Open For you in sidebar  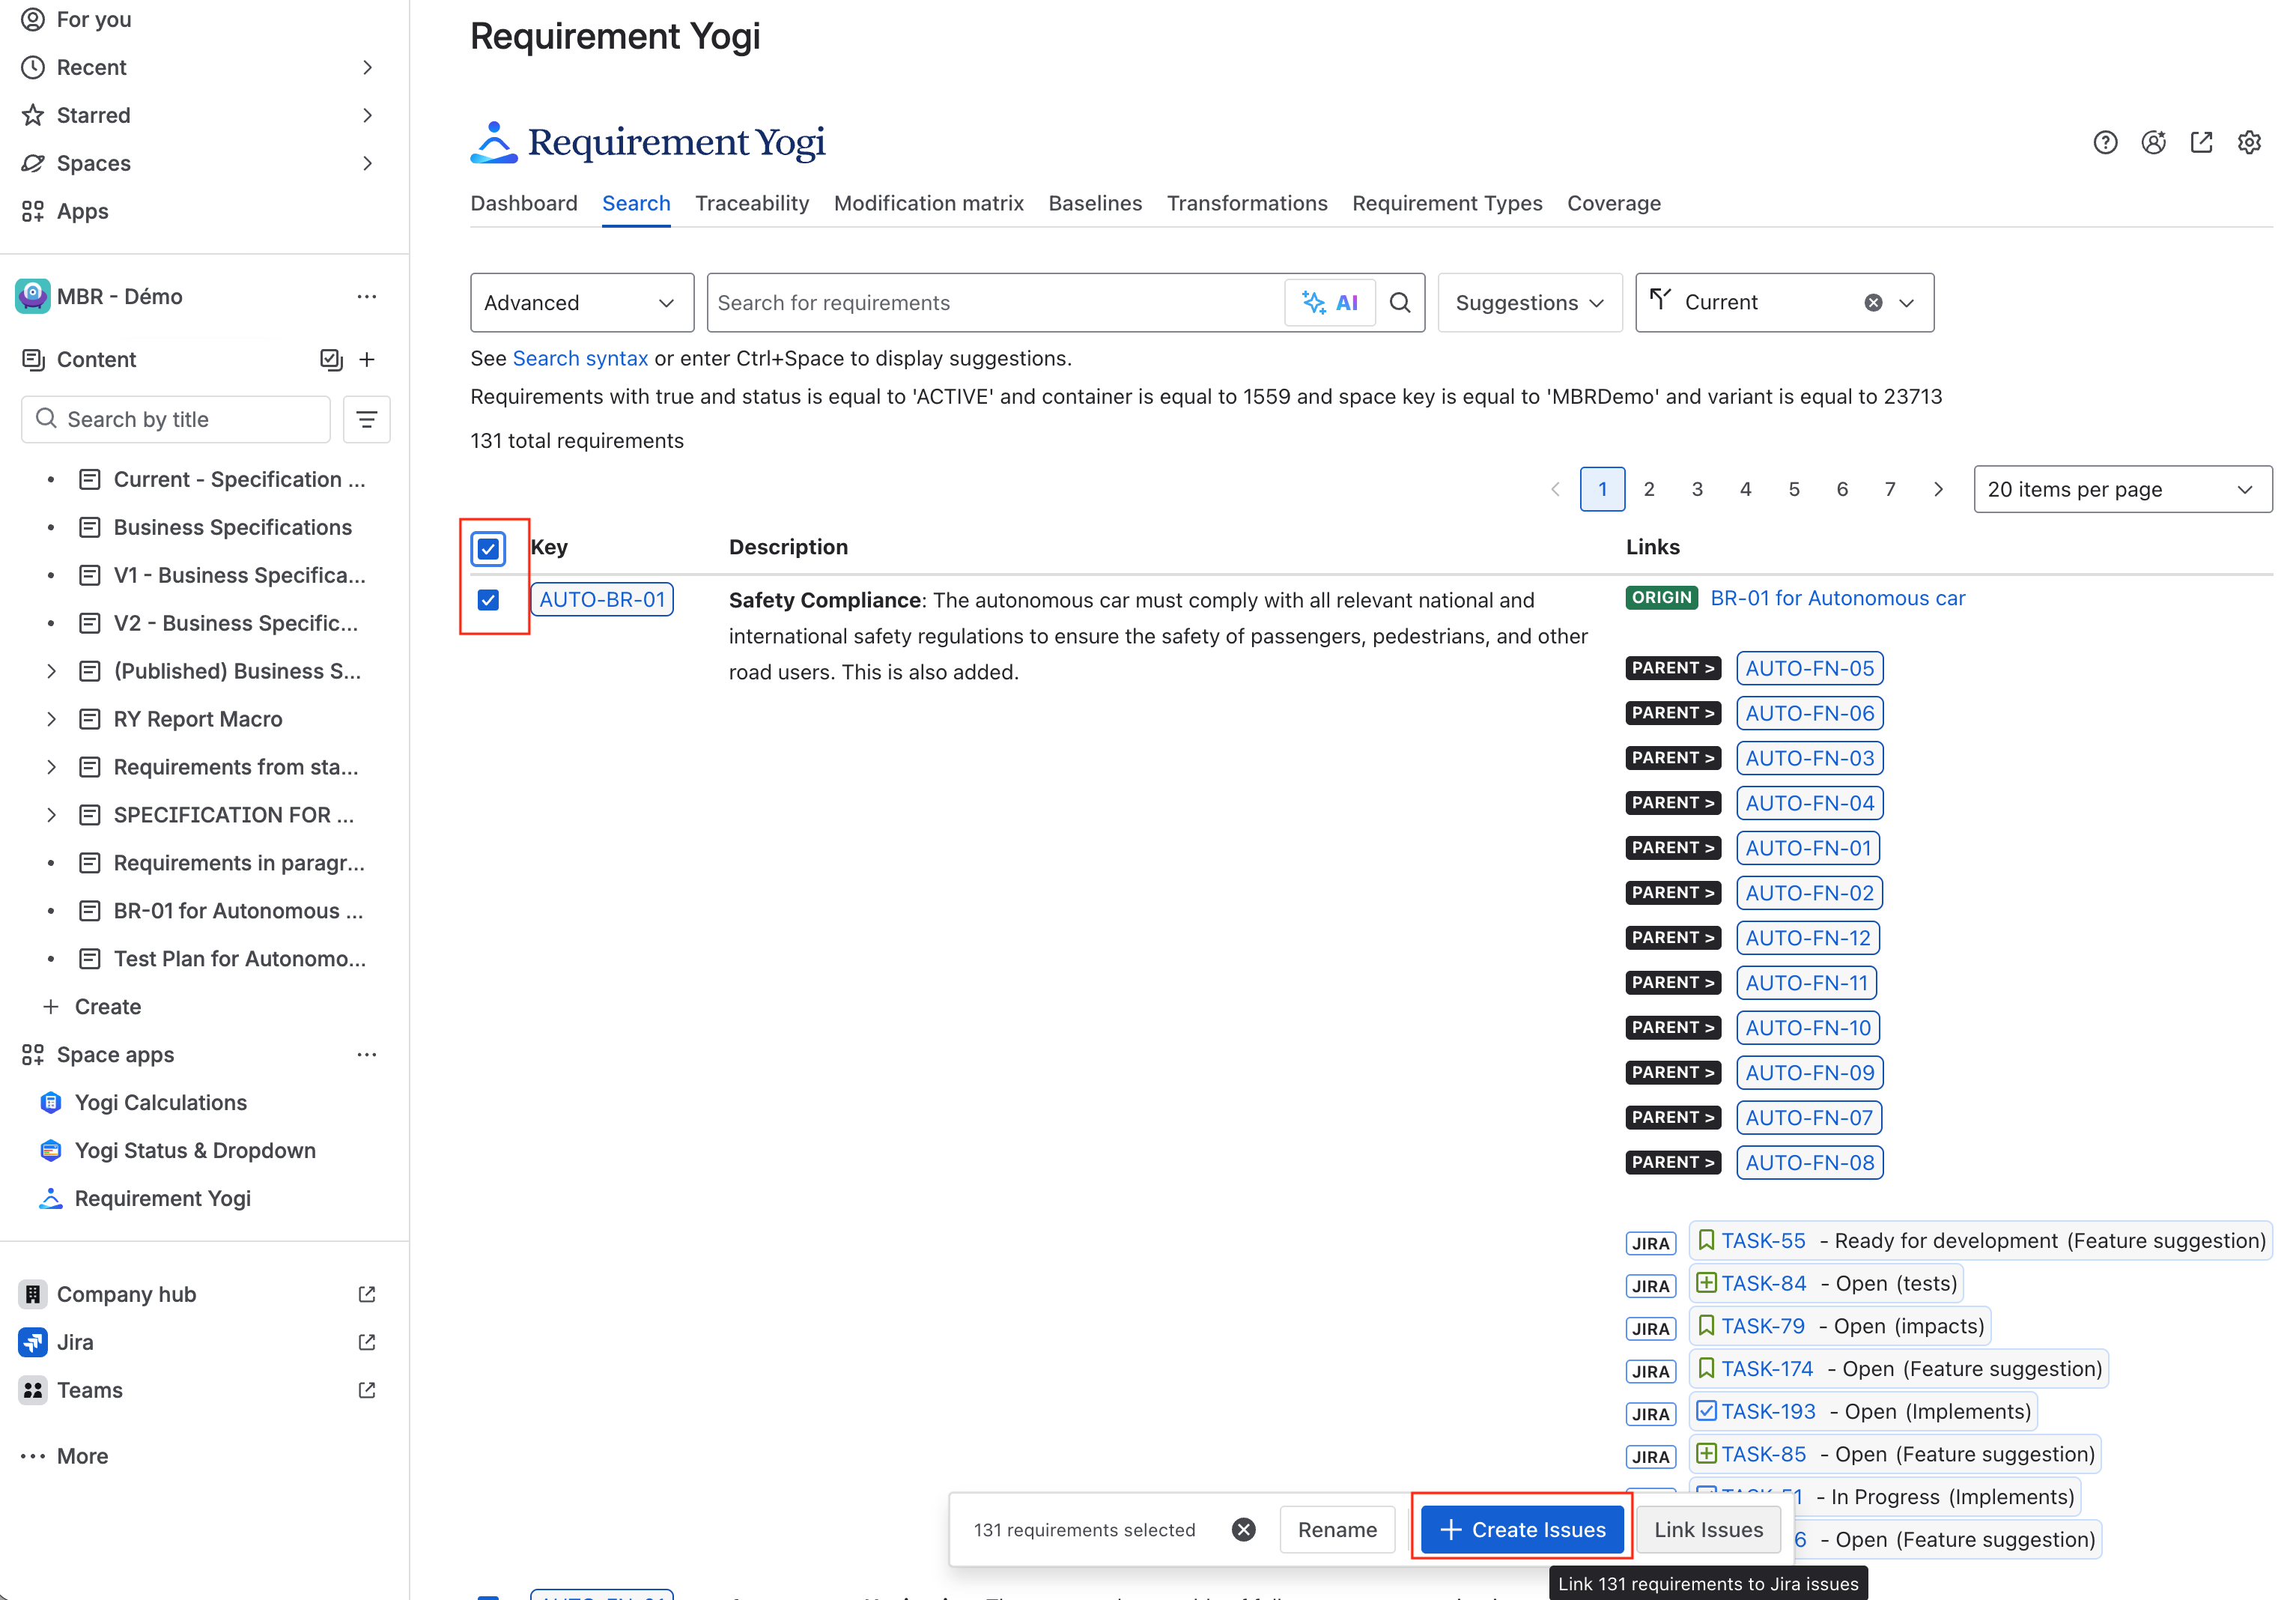click(93, 20)
